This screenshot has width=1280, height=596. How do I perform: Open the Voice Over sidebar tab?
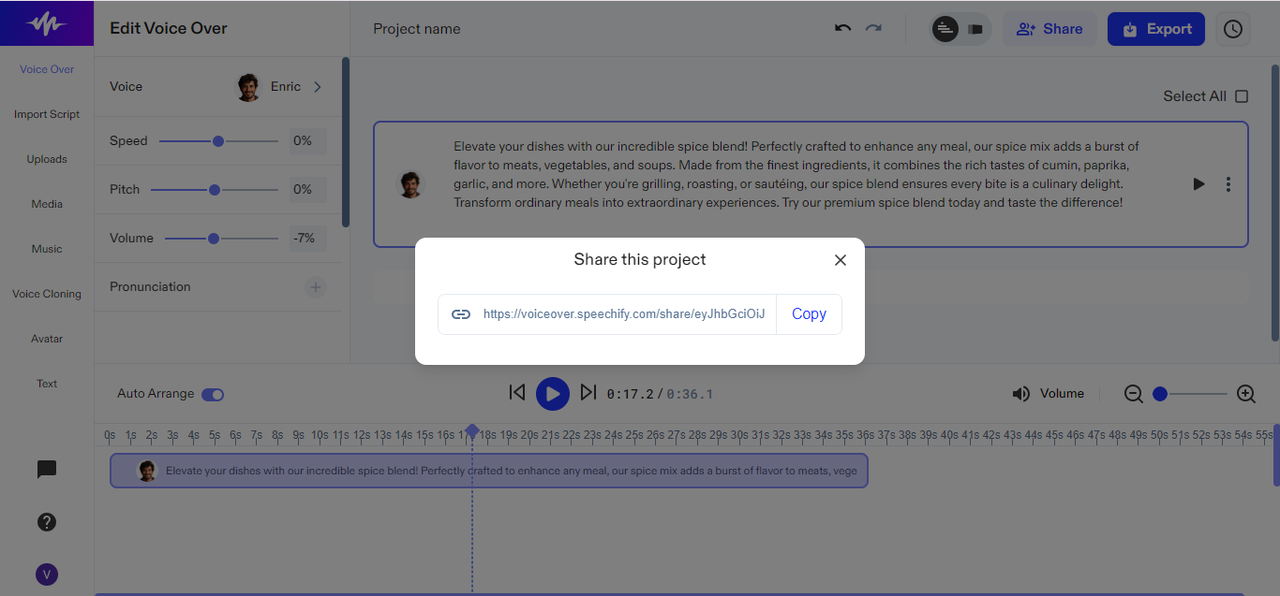coord(47,69)
